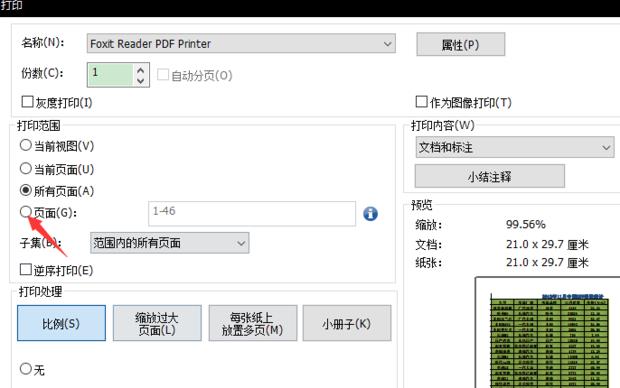Click the document size 21.0 x 29.7 value

(x=547, y=244)
